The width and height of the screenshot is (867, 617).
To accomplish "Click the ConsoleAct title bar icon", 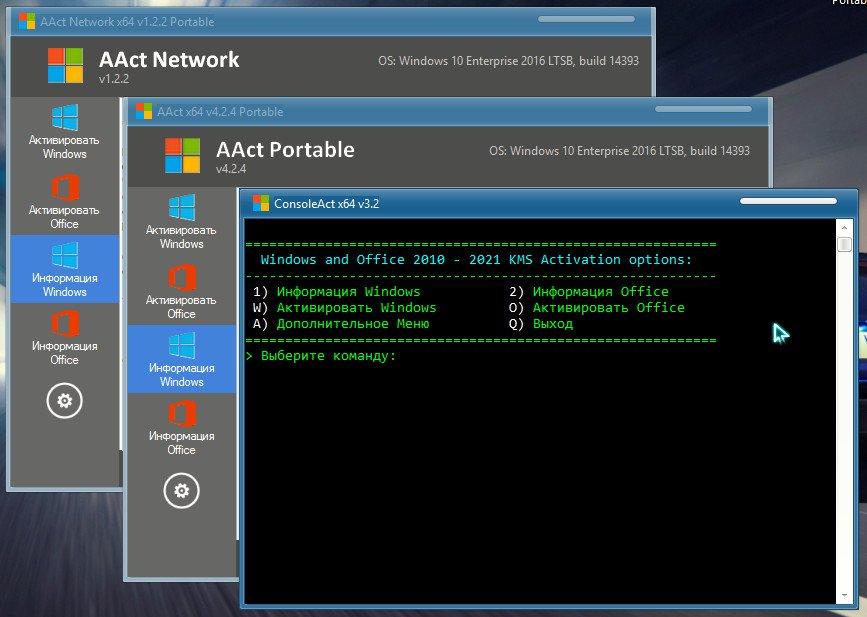I will point(261,203).
